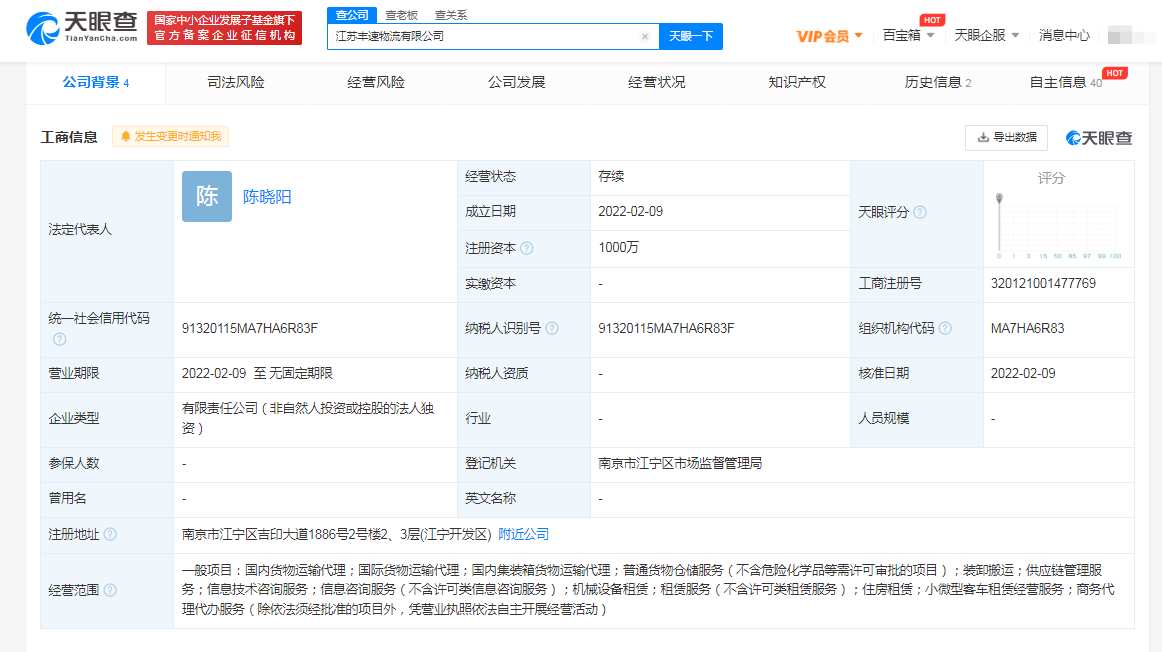Click help icon beside 天眼评分

pos(920,212)
